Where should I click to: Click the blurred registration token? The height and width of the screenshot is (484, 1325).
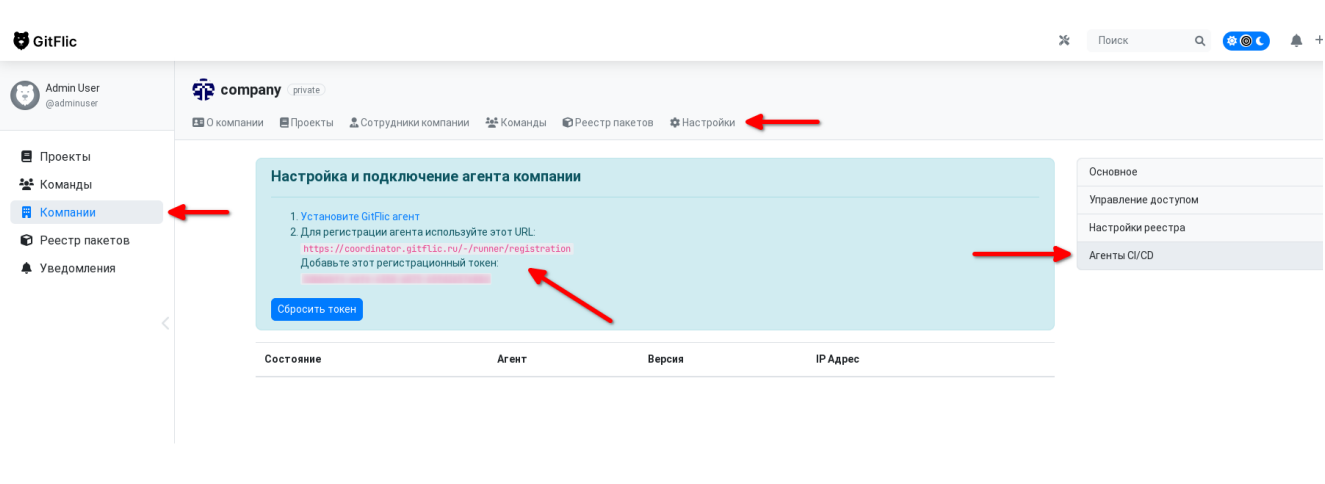396,279
